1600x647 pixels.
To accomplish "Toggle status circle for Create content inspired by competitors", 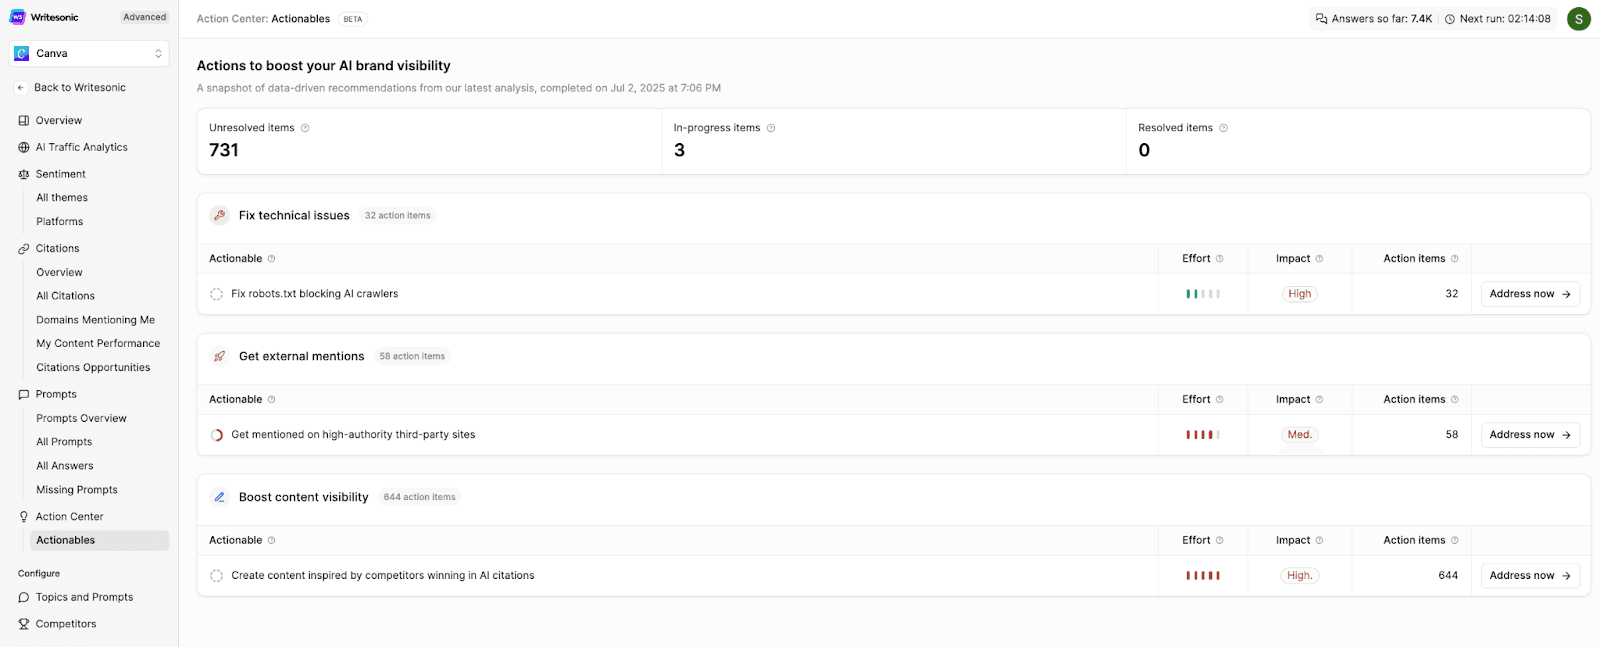I will [x=216, y=576].
